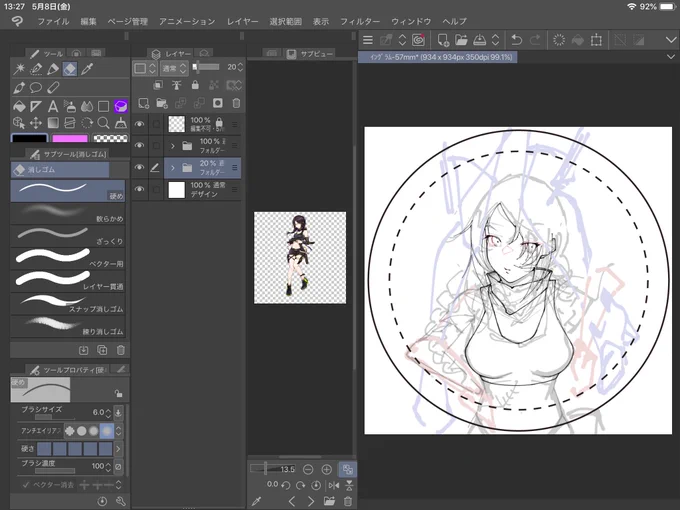Hide the top locked 100% layer
This screenshot has width=680, height=510.
[x=139, y=124]
